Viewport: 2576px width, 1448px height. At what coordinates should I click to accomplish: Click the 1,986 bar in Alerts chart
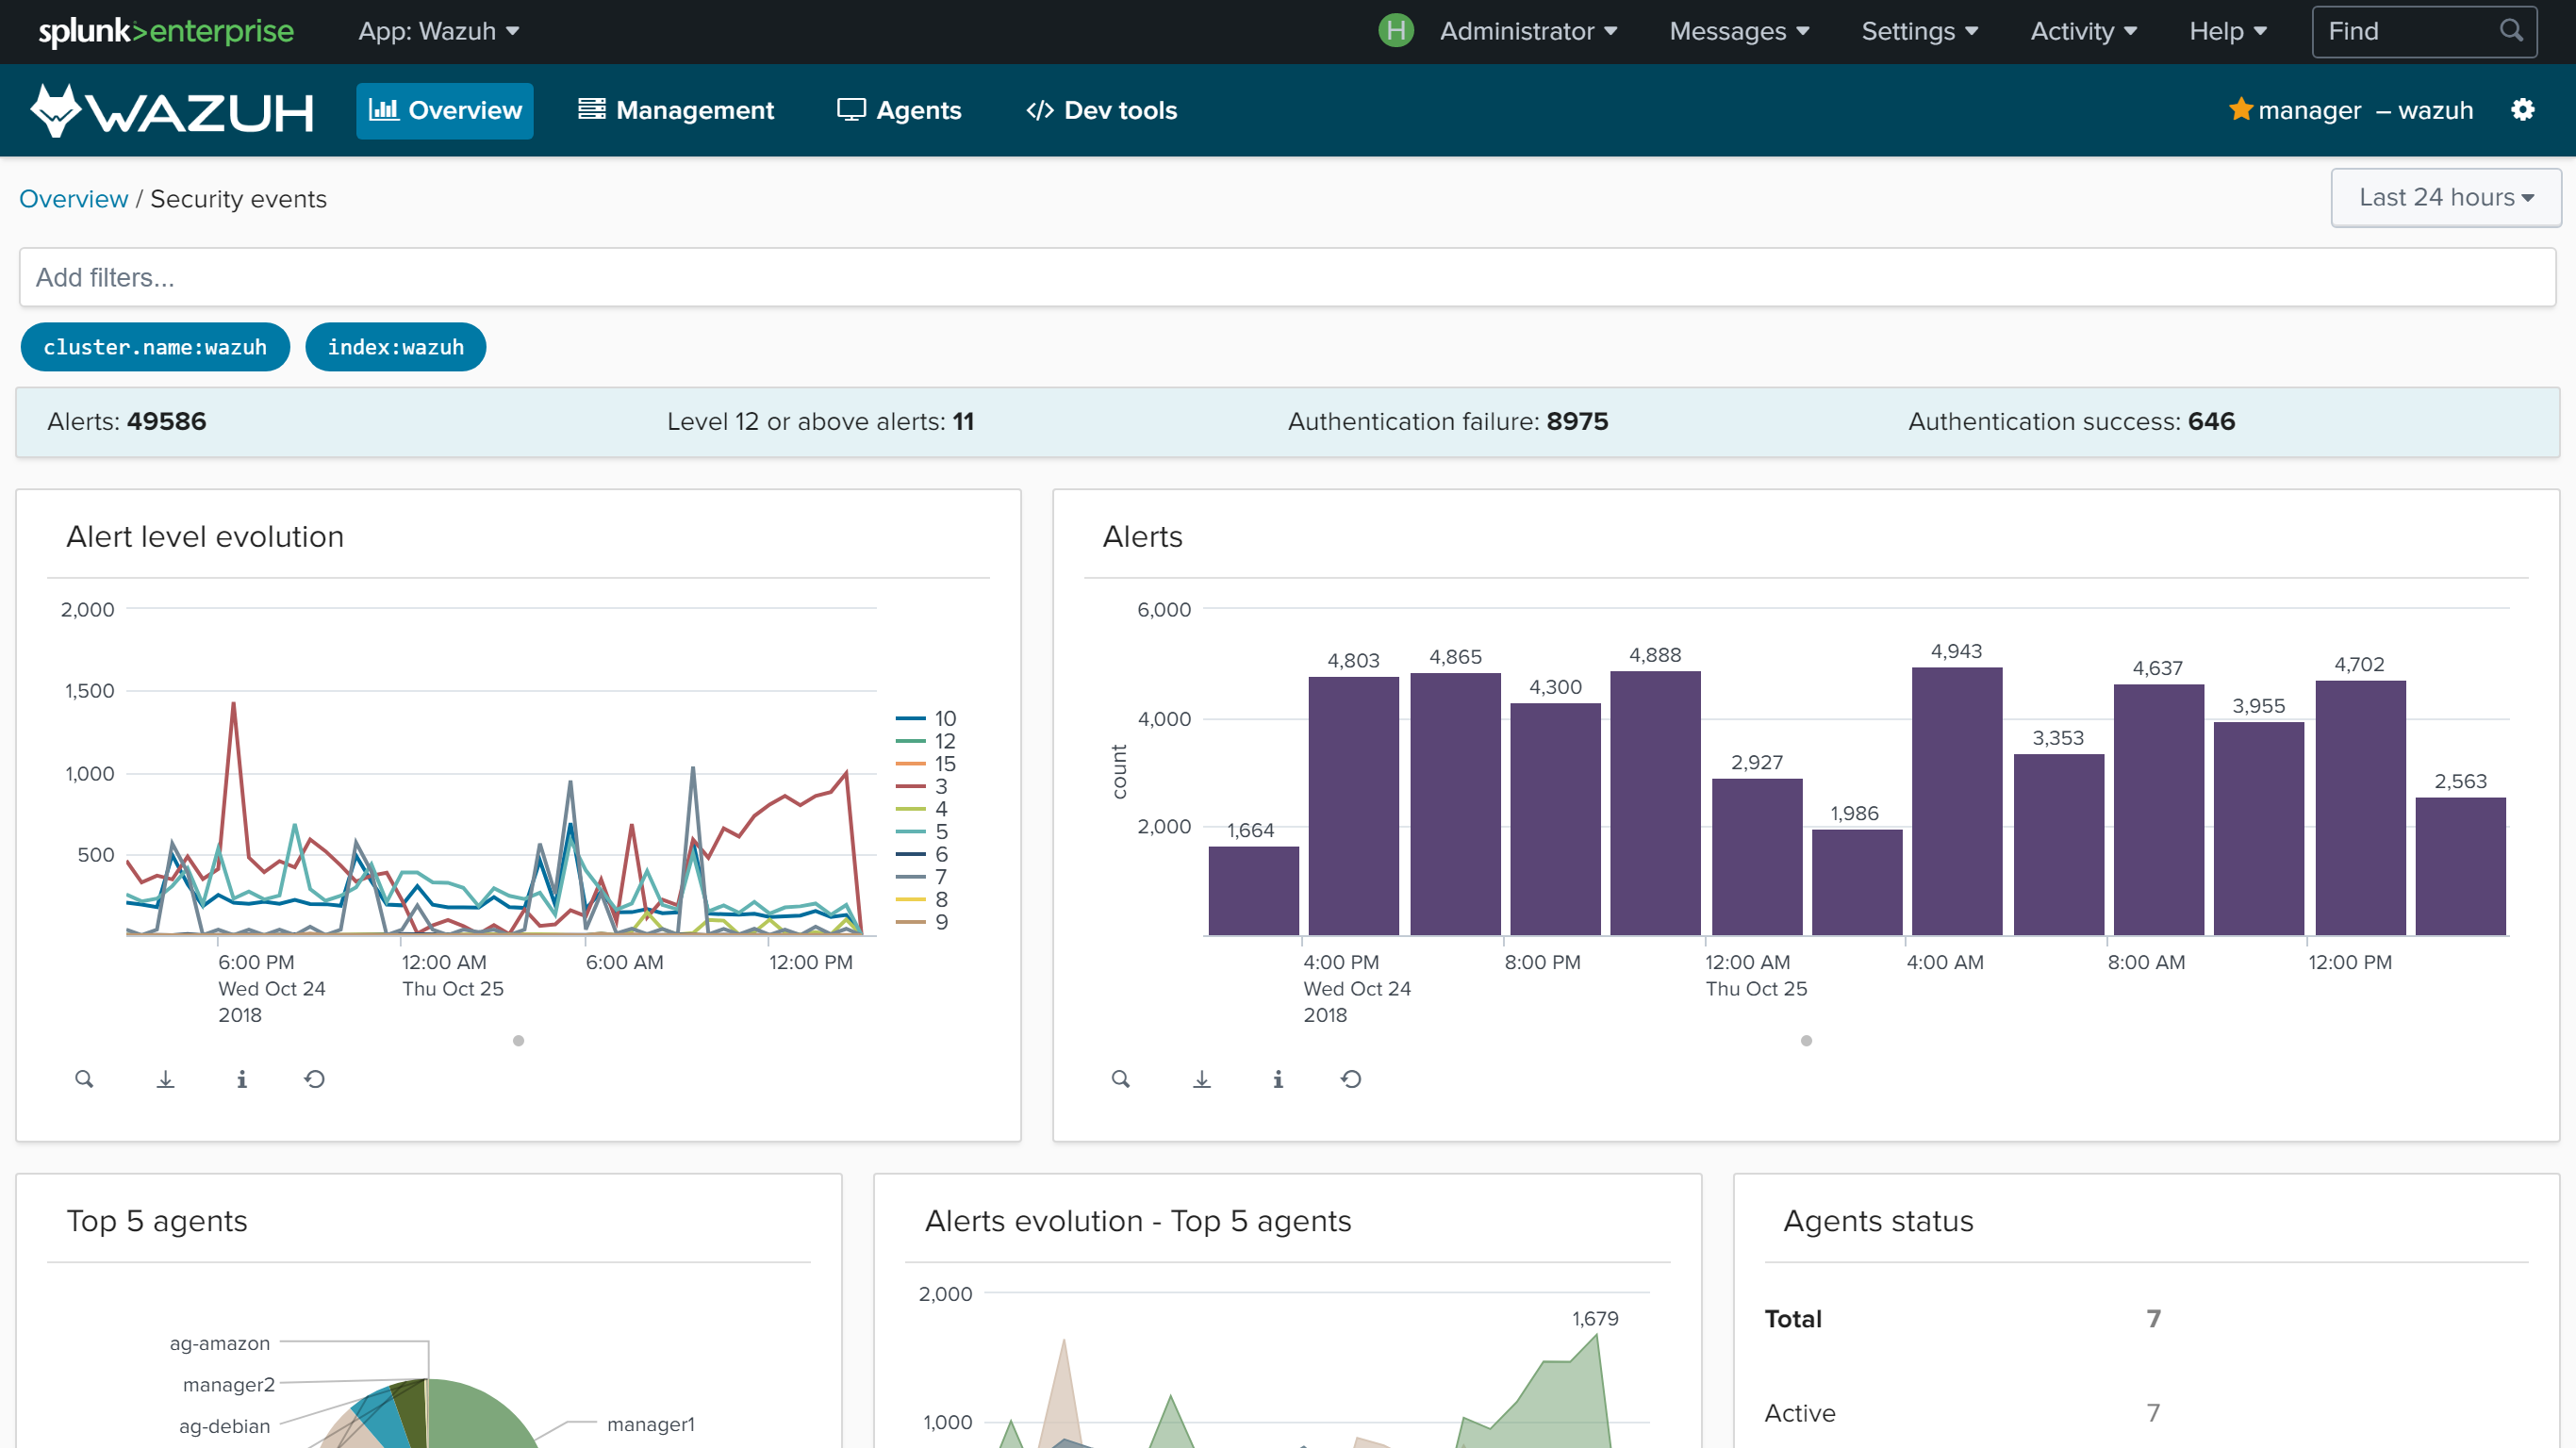point(1856,882)
